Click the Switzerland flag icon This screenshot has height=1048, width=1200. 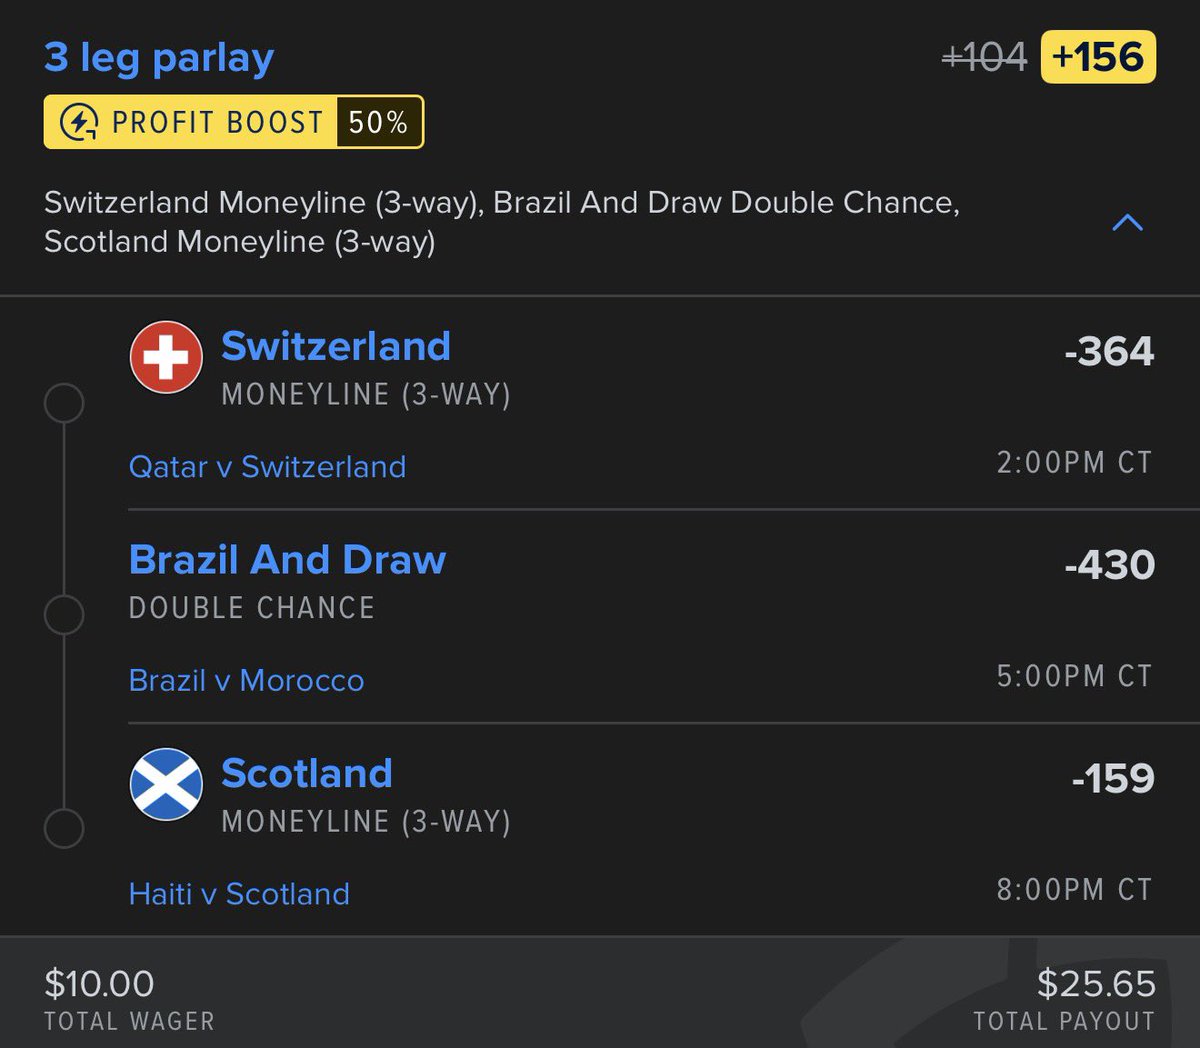click(x=167, y=357)
